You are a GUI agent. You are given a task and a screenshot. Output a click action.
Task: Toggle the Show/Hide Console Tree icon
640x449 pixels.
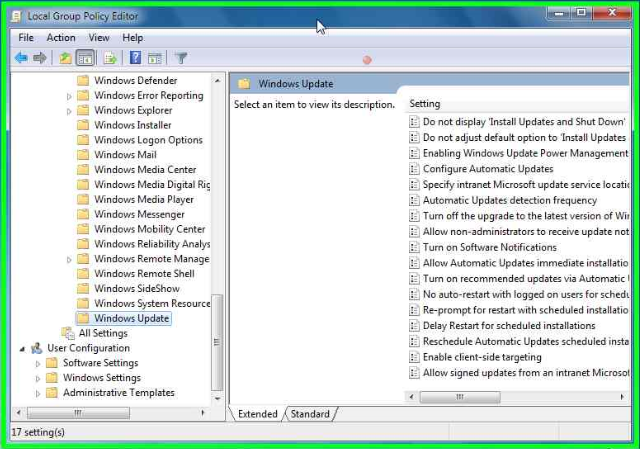click(x=85, y=58)
